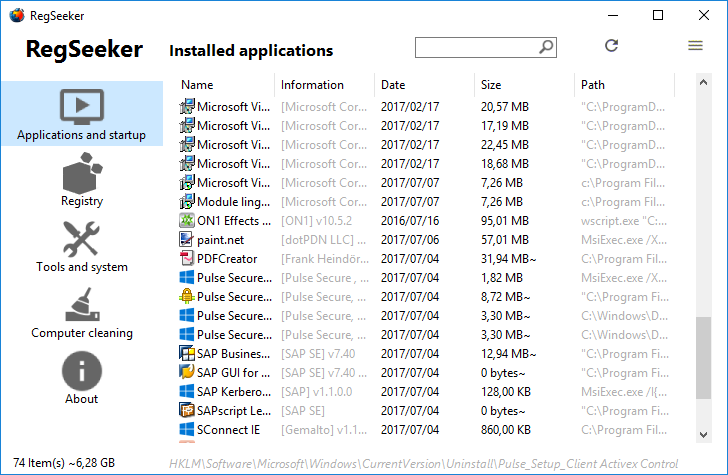
Task: Click the 57,01 MB size cell
Action: 505,240
